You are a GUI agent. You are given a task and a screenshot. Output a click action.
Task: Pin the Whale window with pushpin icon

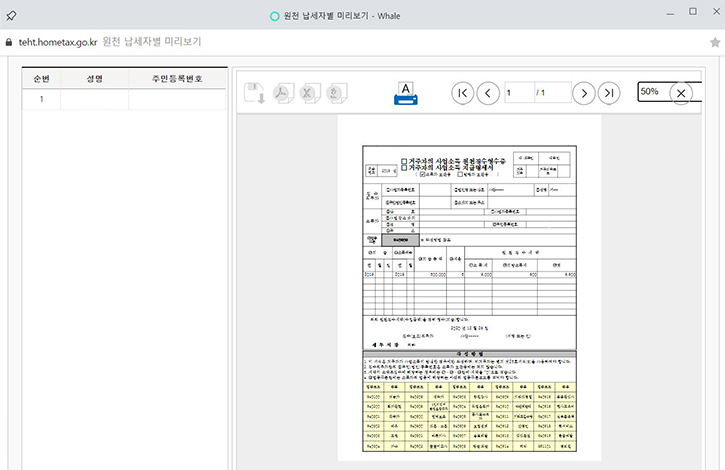tap(11, 16)
